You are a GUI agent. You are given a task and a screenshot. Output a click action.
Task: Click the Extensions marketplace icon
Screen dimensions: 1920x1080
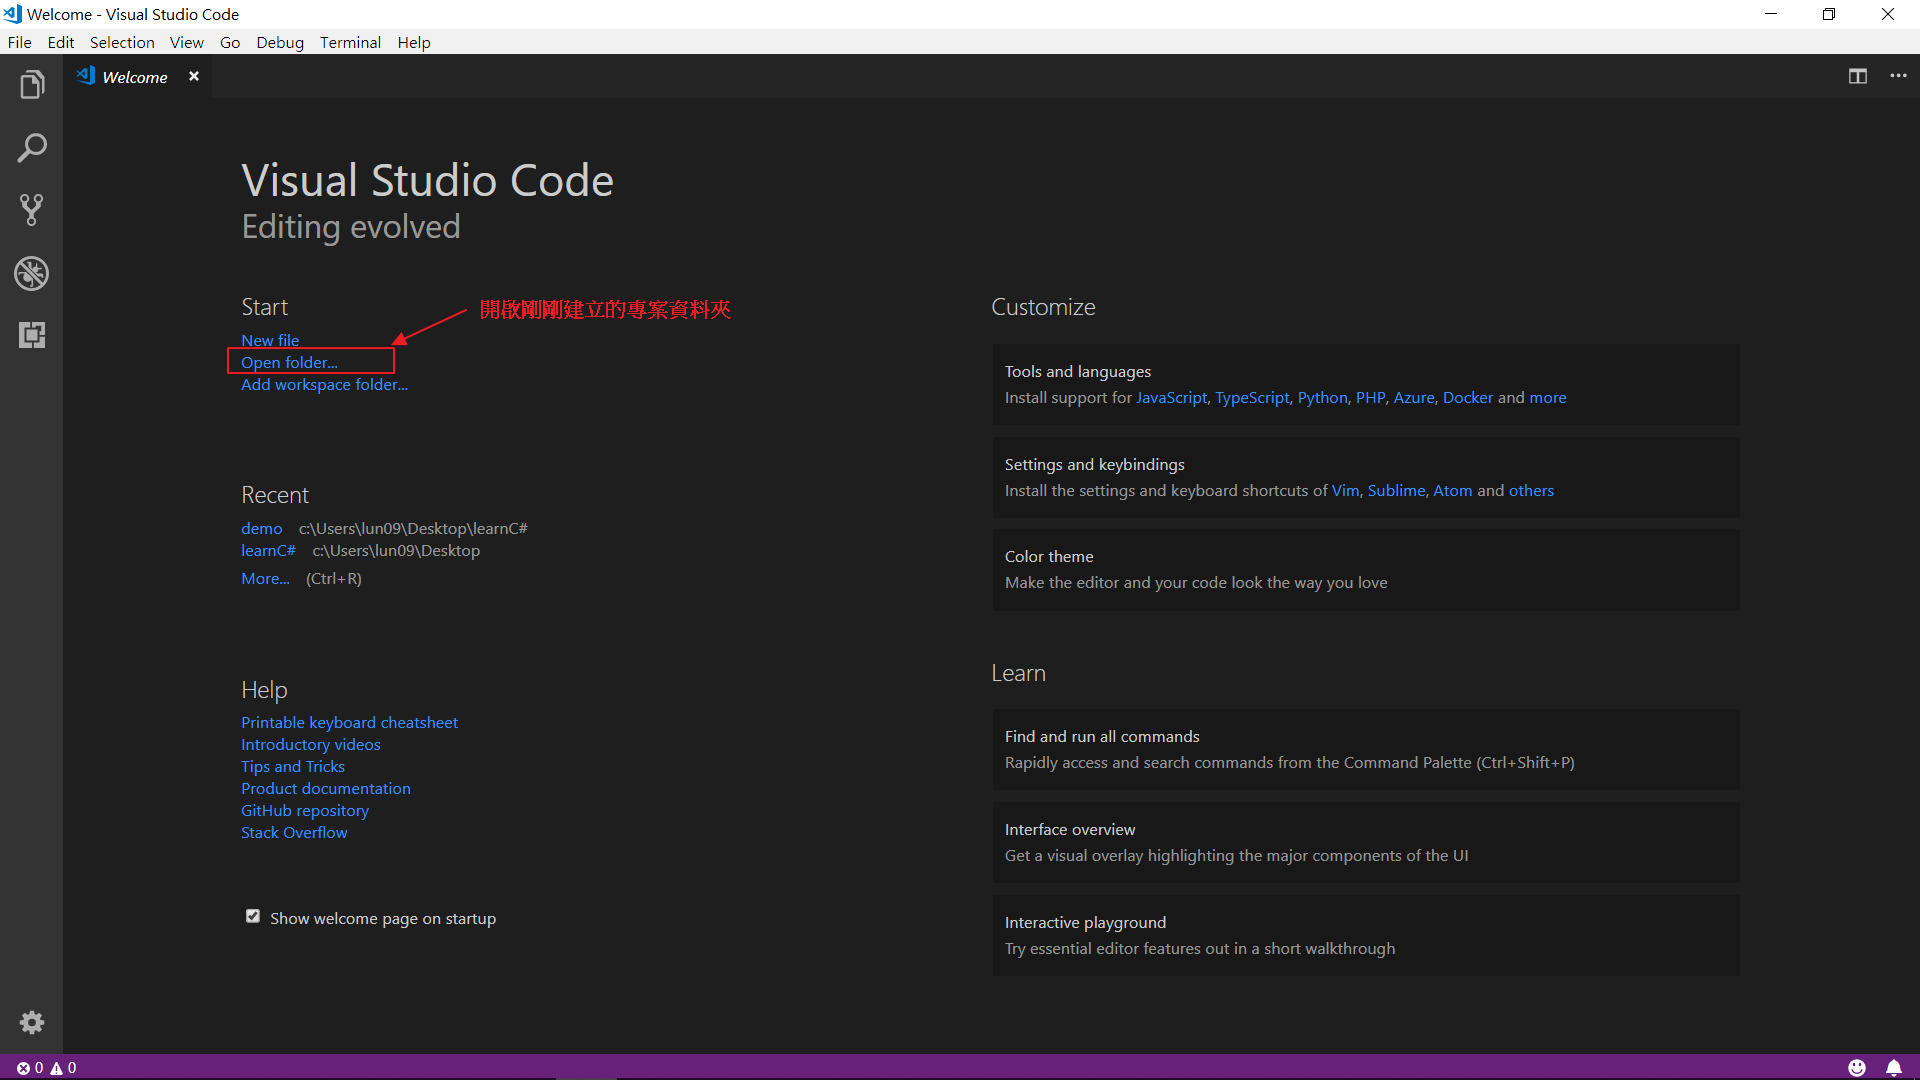pyautogui.click(x=32, y=334)
